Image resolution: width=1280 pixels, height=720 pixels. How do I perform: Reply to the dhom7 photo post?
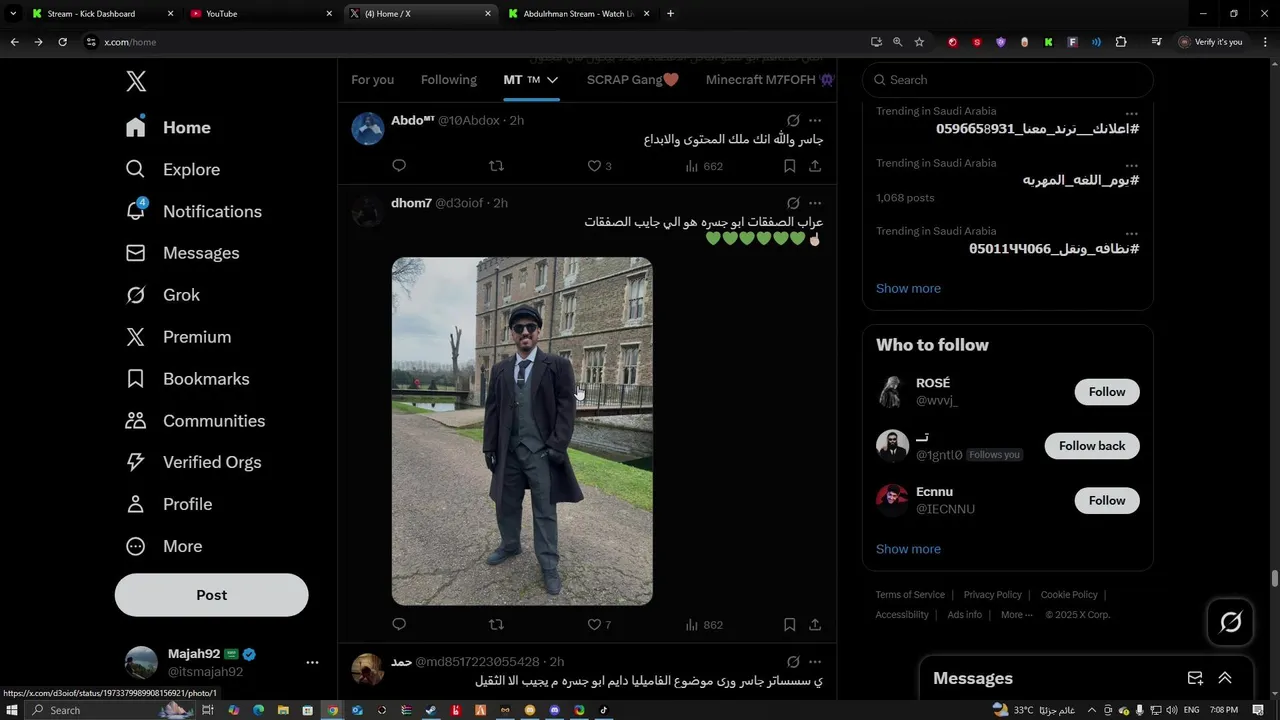tap(399, 624)
